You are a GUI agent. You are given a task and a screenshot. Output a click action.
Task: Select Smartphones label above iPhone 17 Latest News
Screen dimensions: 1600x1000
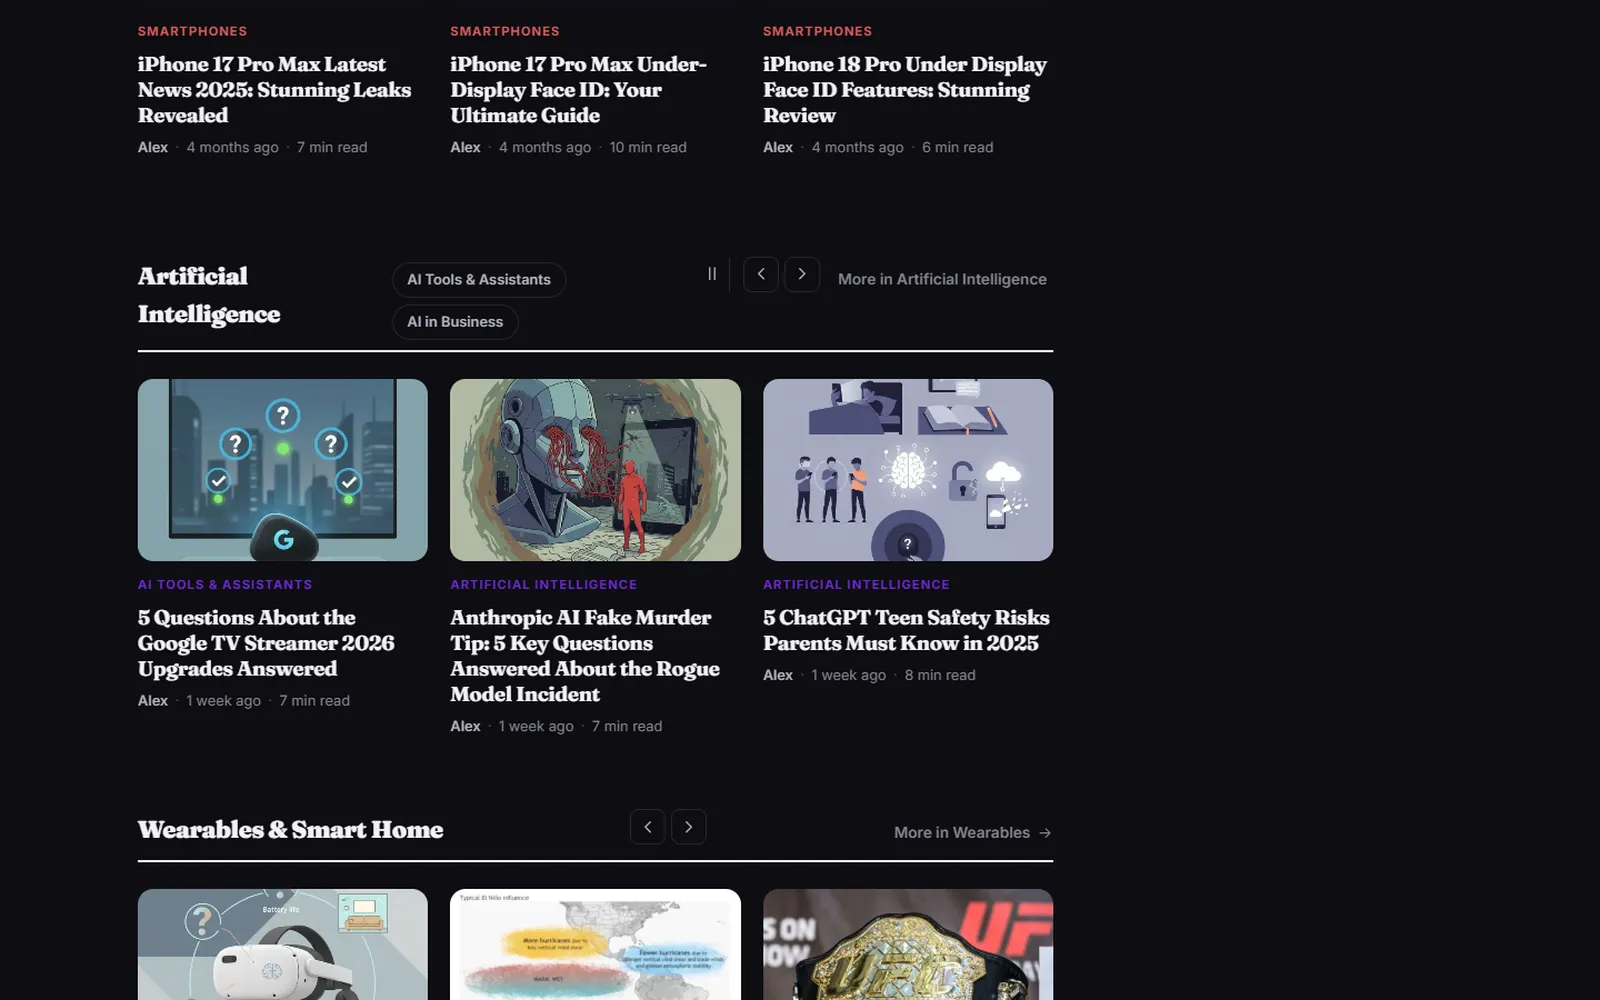(193, 32)
